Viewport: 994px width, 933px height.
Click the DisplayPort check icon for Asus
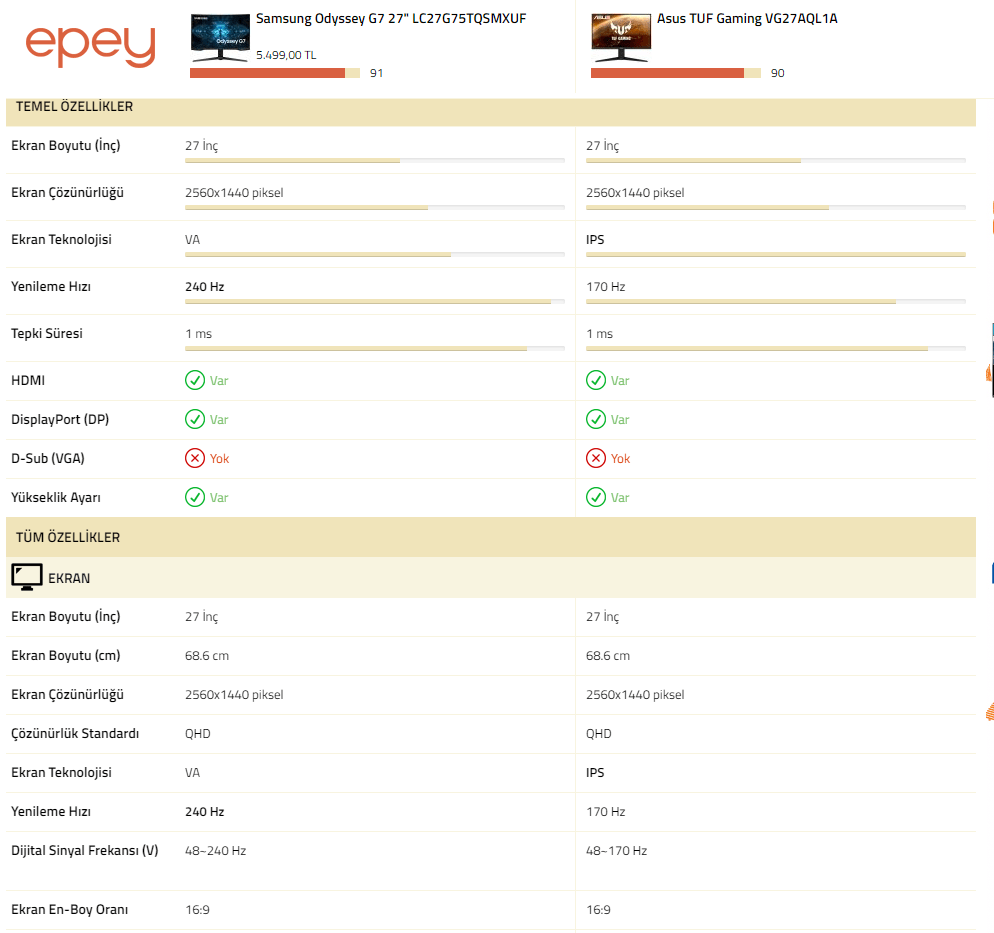click(596, 420)
